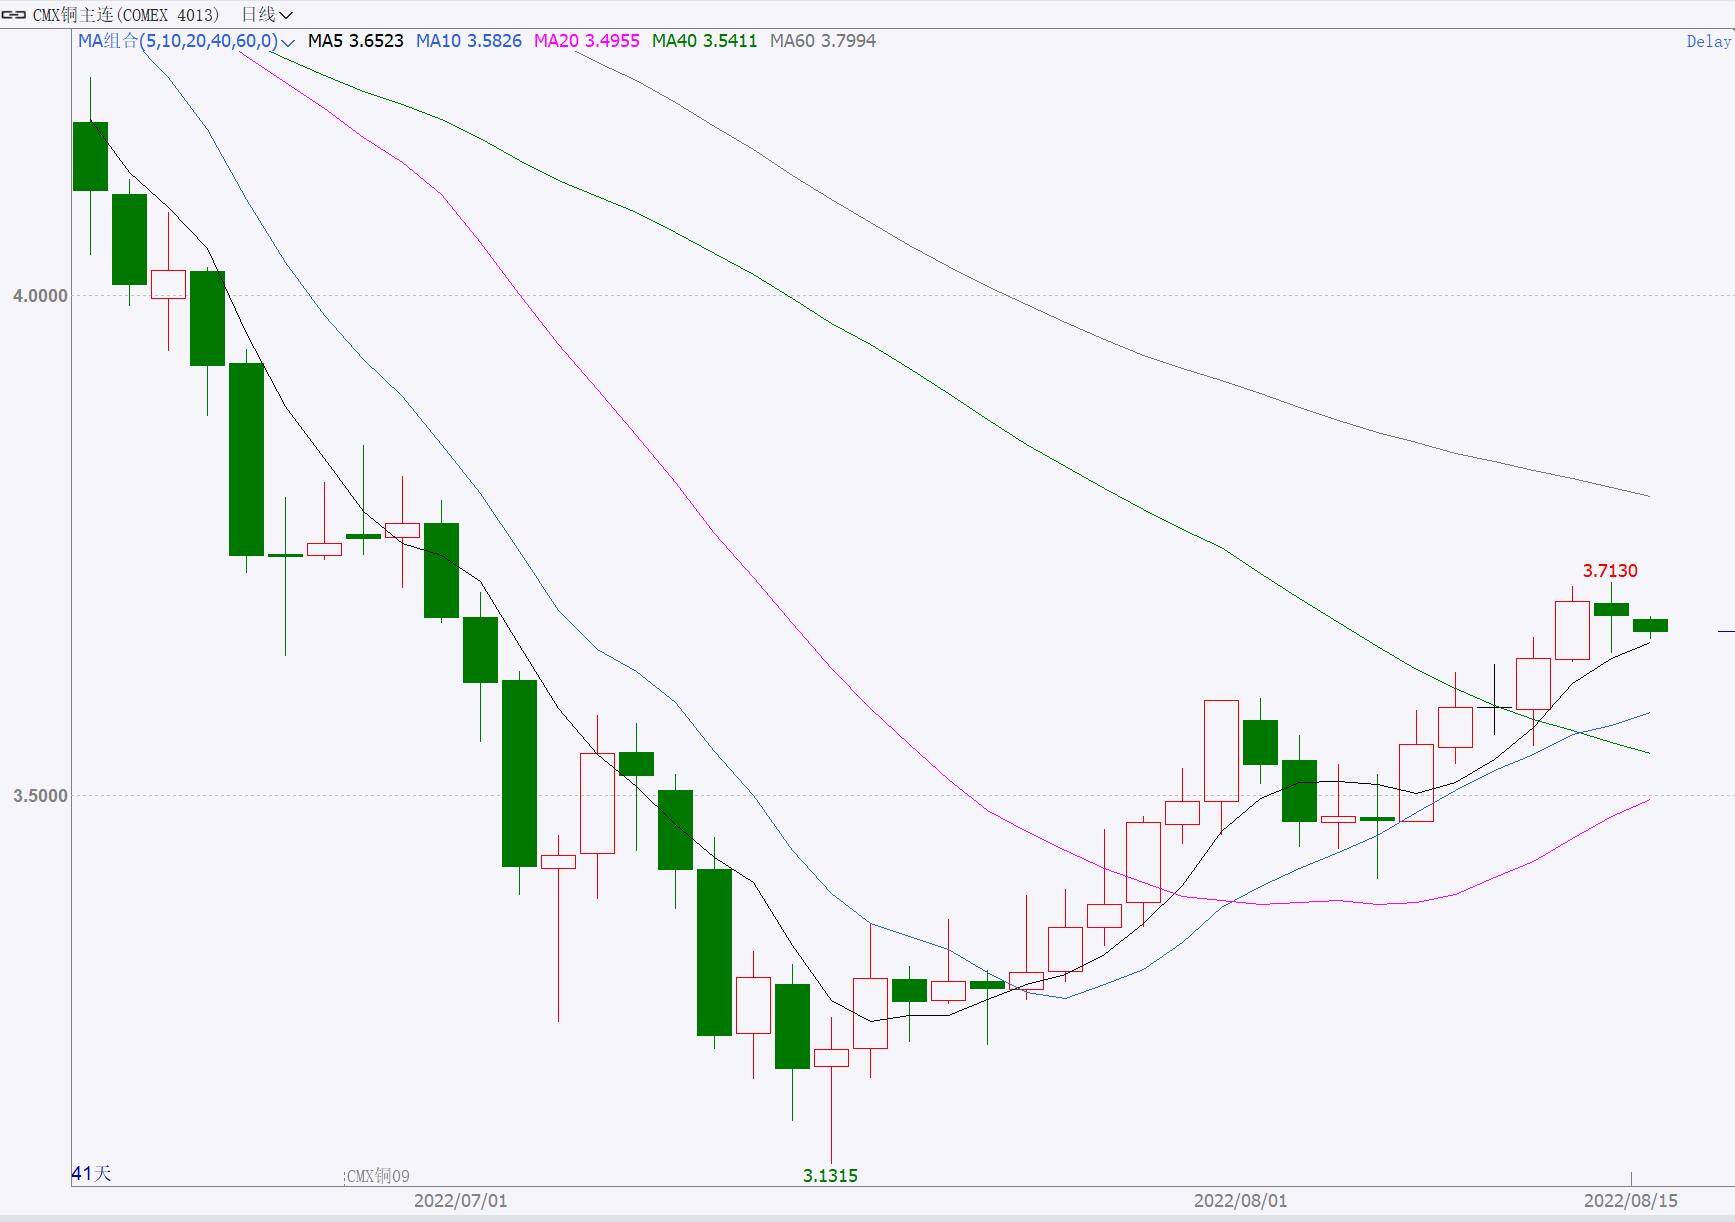
Task: Click the 3.5000 price axis label
Action: coord(40,796)
